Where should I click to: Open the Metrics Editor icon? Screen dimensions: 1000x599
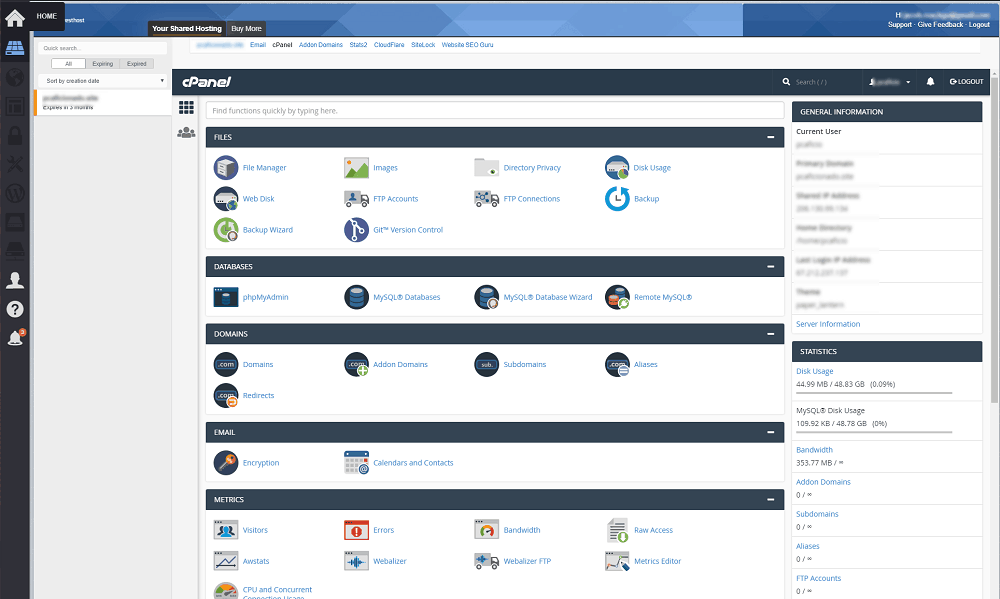click(617, 561)
